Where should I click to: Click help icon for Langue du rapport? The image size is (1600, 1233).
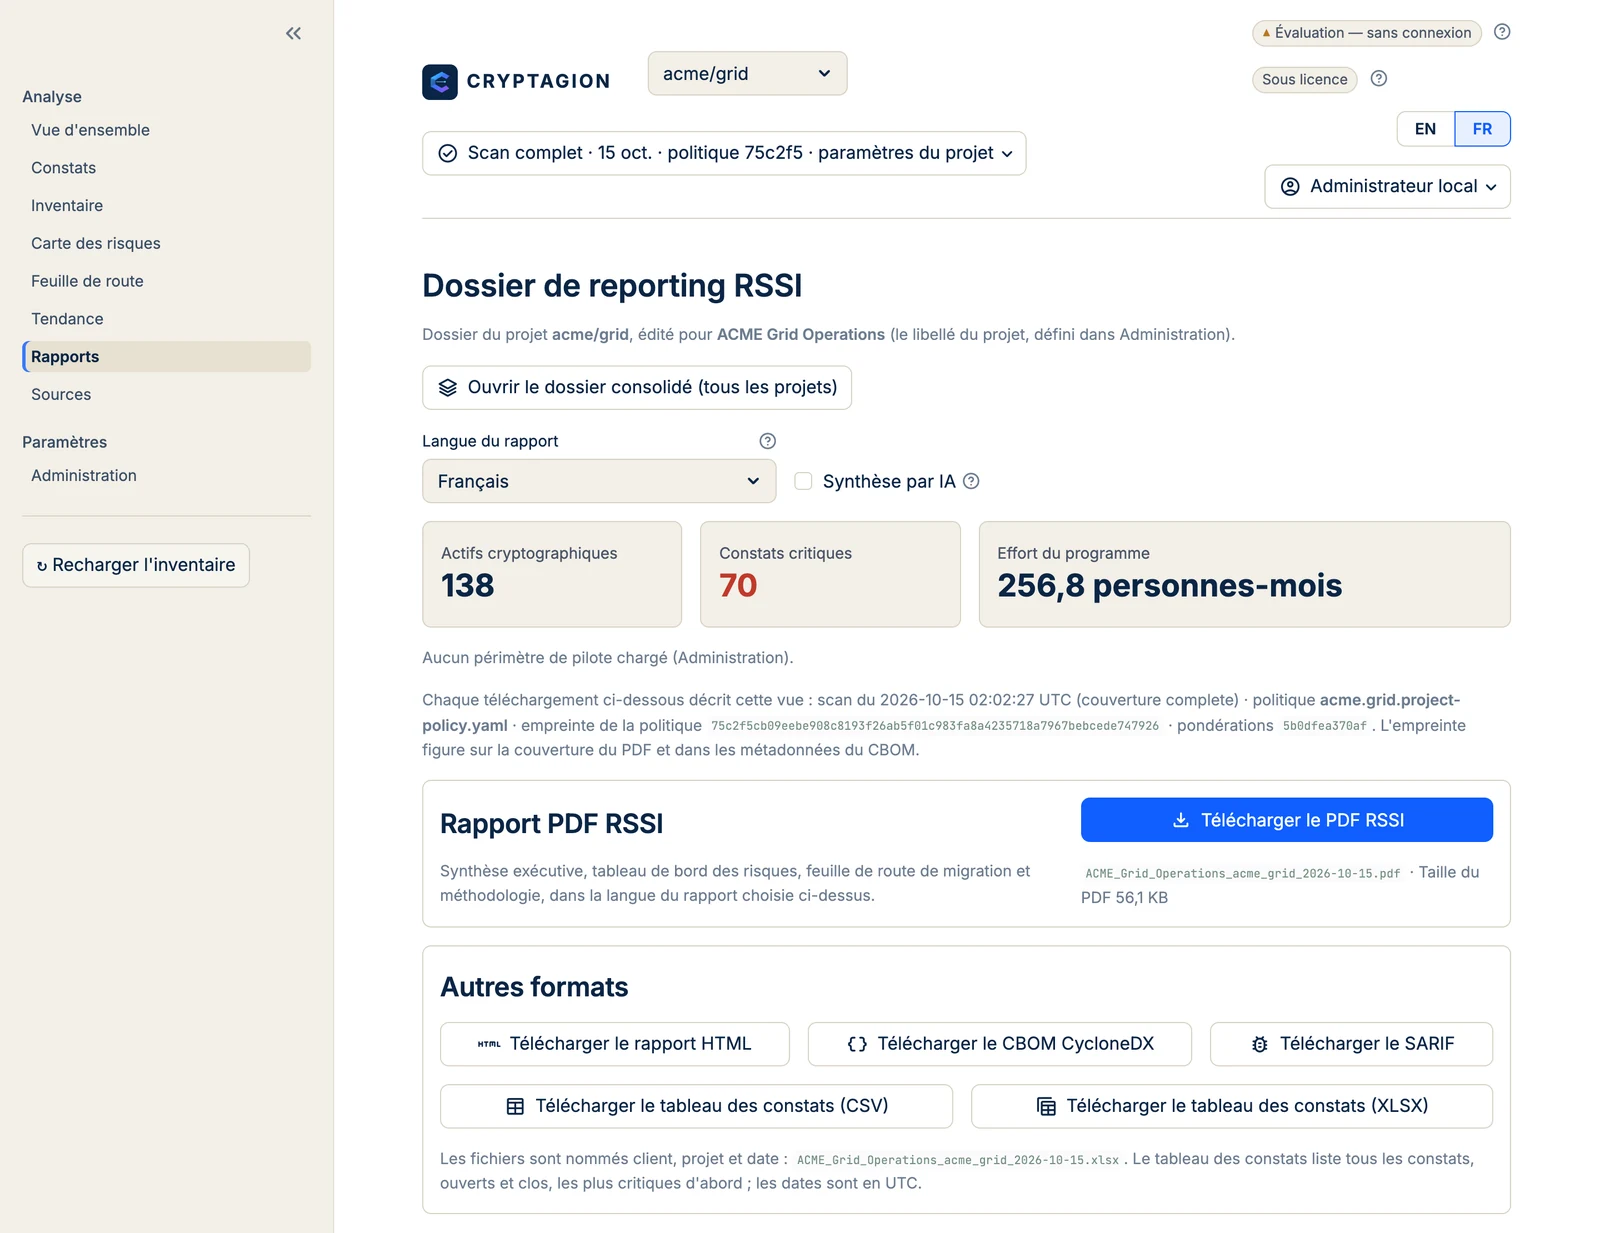point(768,441)
